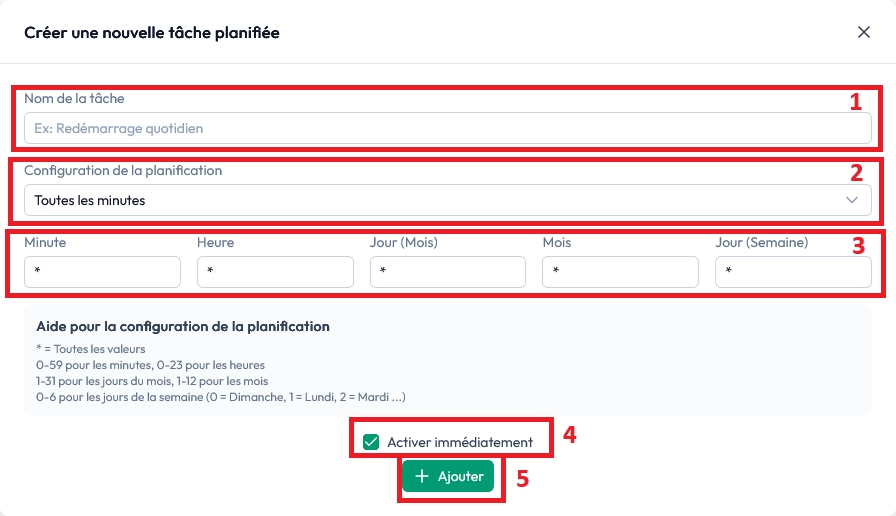Click the plus icon on Ajouter

click(x=422, y=477)
